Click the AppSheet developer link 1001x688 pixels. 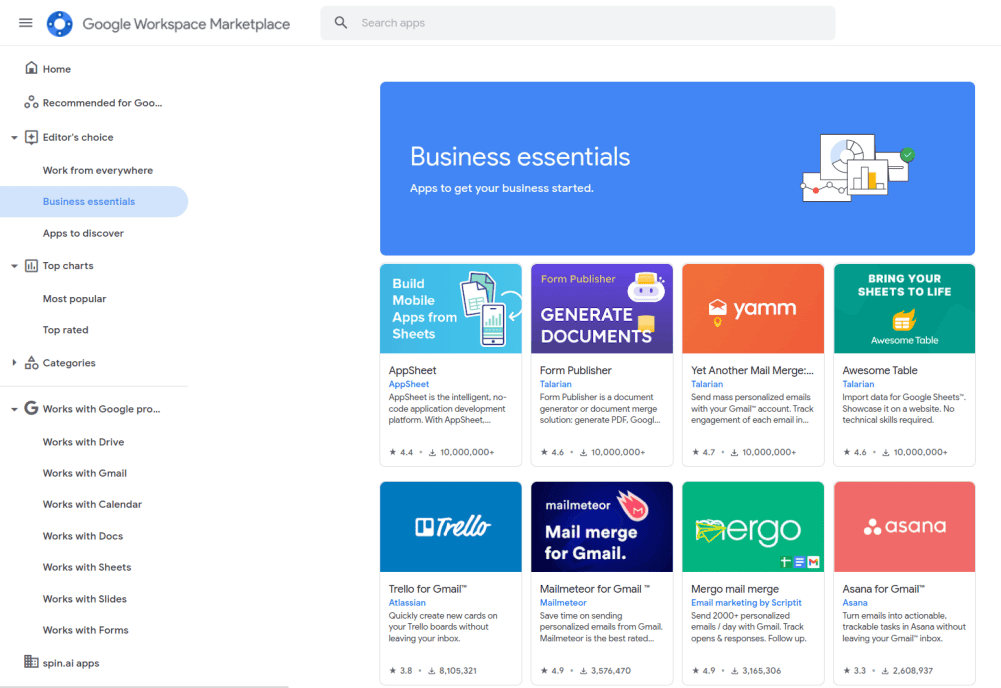409,384
